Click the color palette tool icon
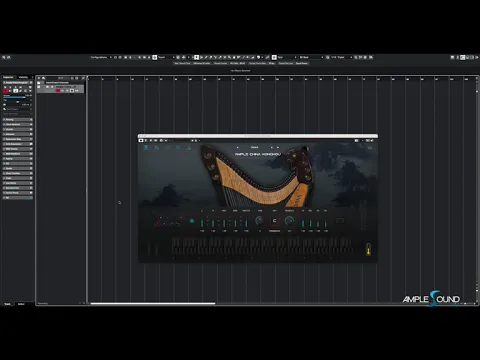The width and height of the screenshot is (480, 360). tap(259, 57)
